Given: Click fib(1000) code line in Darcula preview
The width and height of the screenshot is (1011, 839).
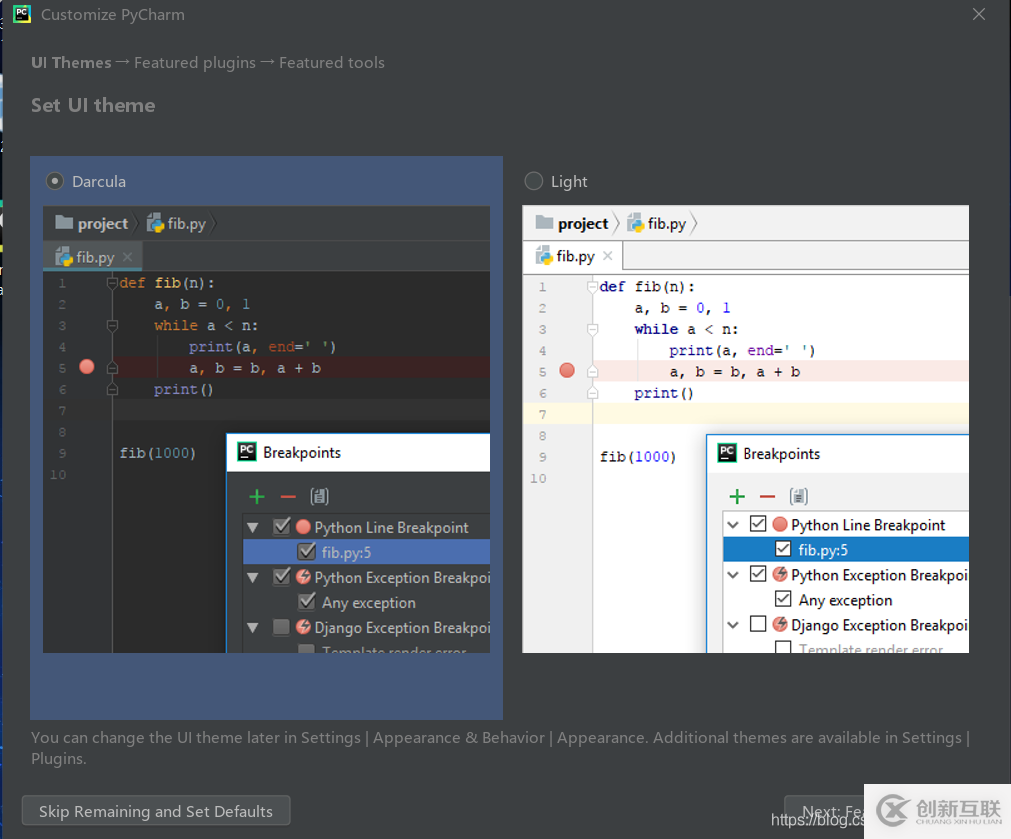Looking at the screenshot, I should pos(157,453).
